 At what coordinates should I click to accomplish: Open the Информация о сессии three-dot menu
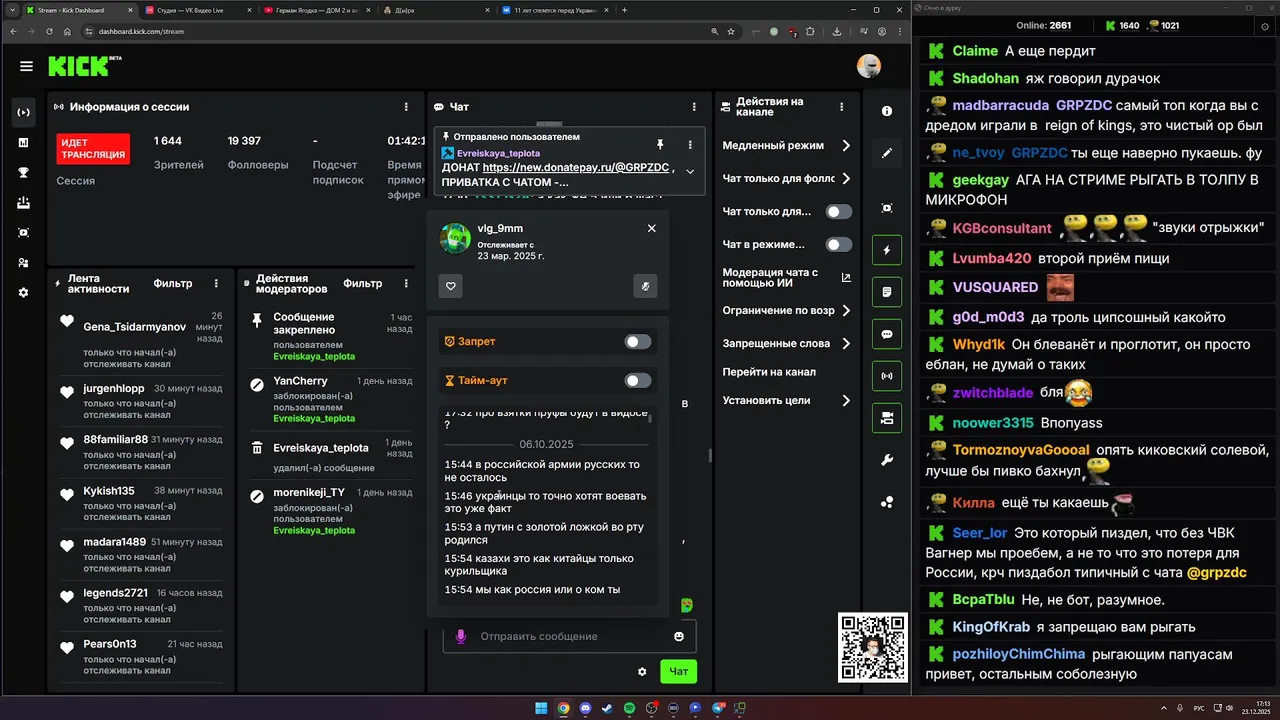(406, 107)
